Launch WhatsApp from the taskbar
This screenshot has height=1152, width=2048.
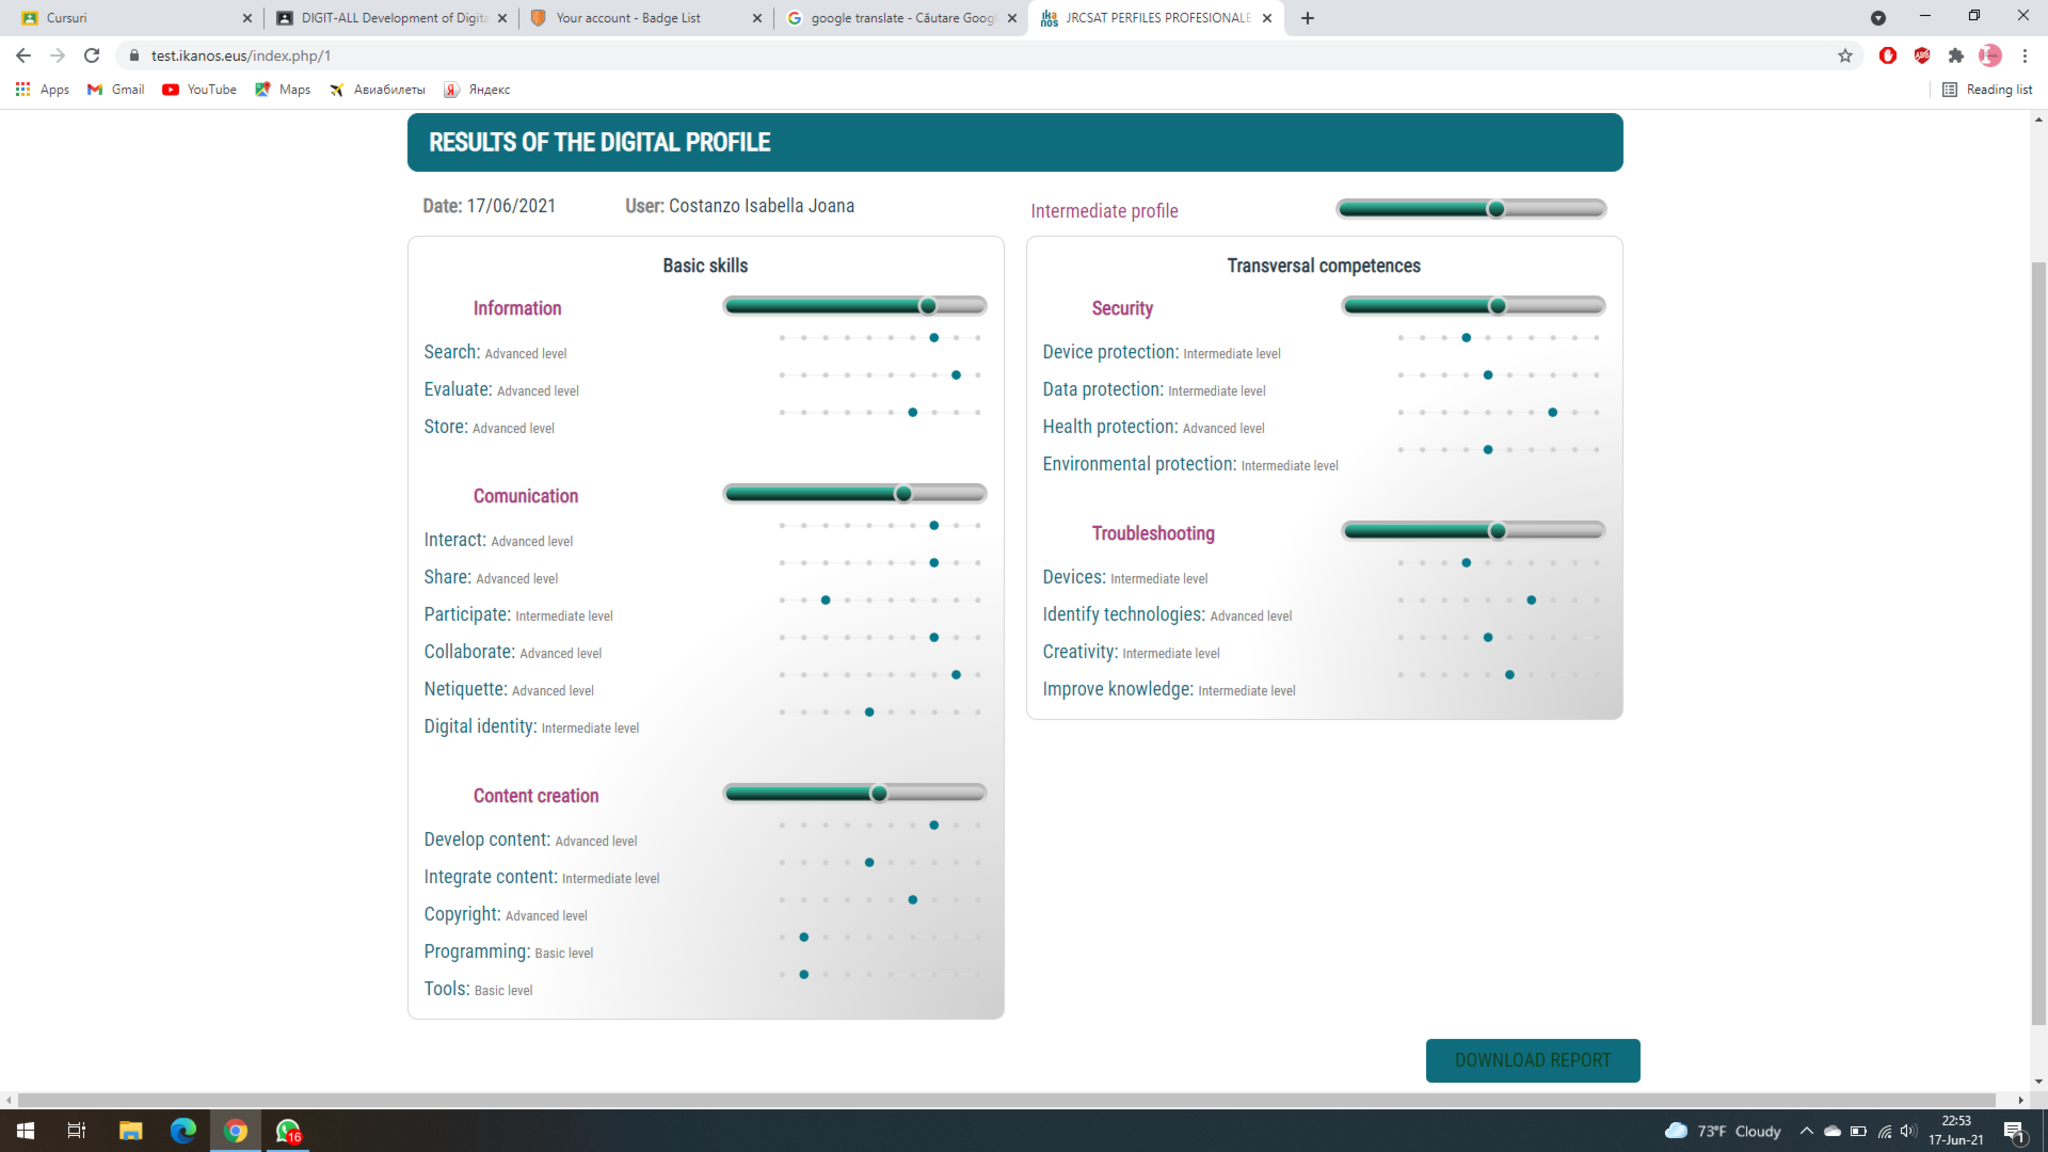point(288,1131)
